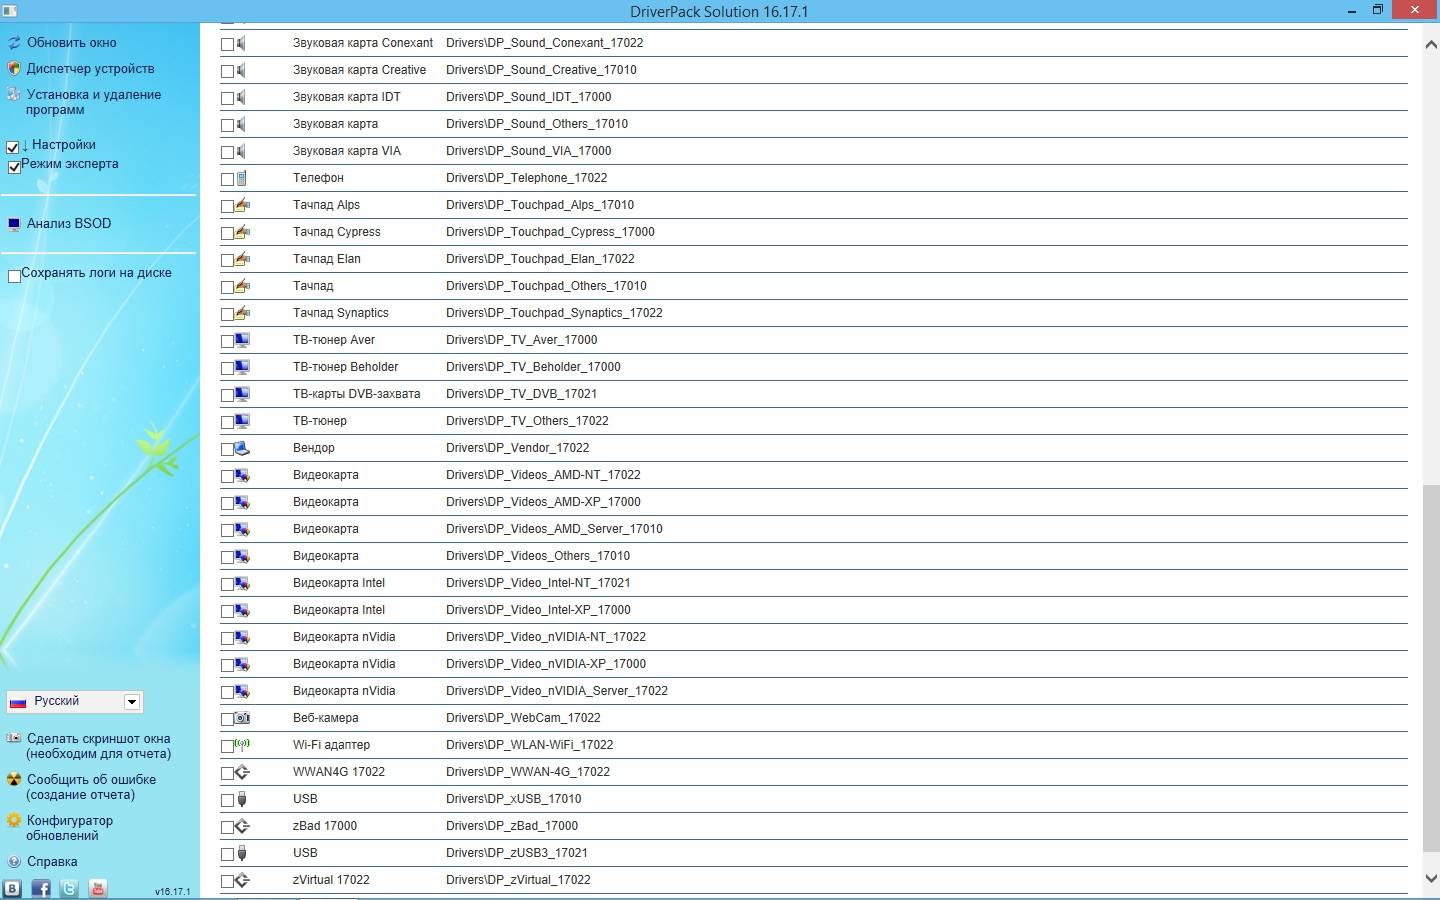Check the box for Звуковая карта Creative

[x=227, y=71]
